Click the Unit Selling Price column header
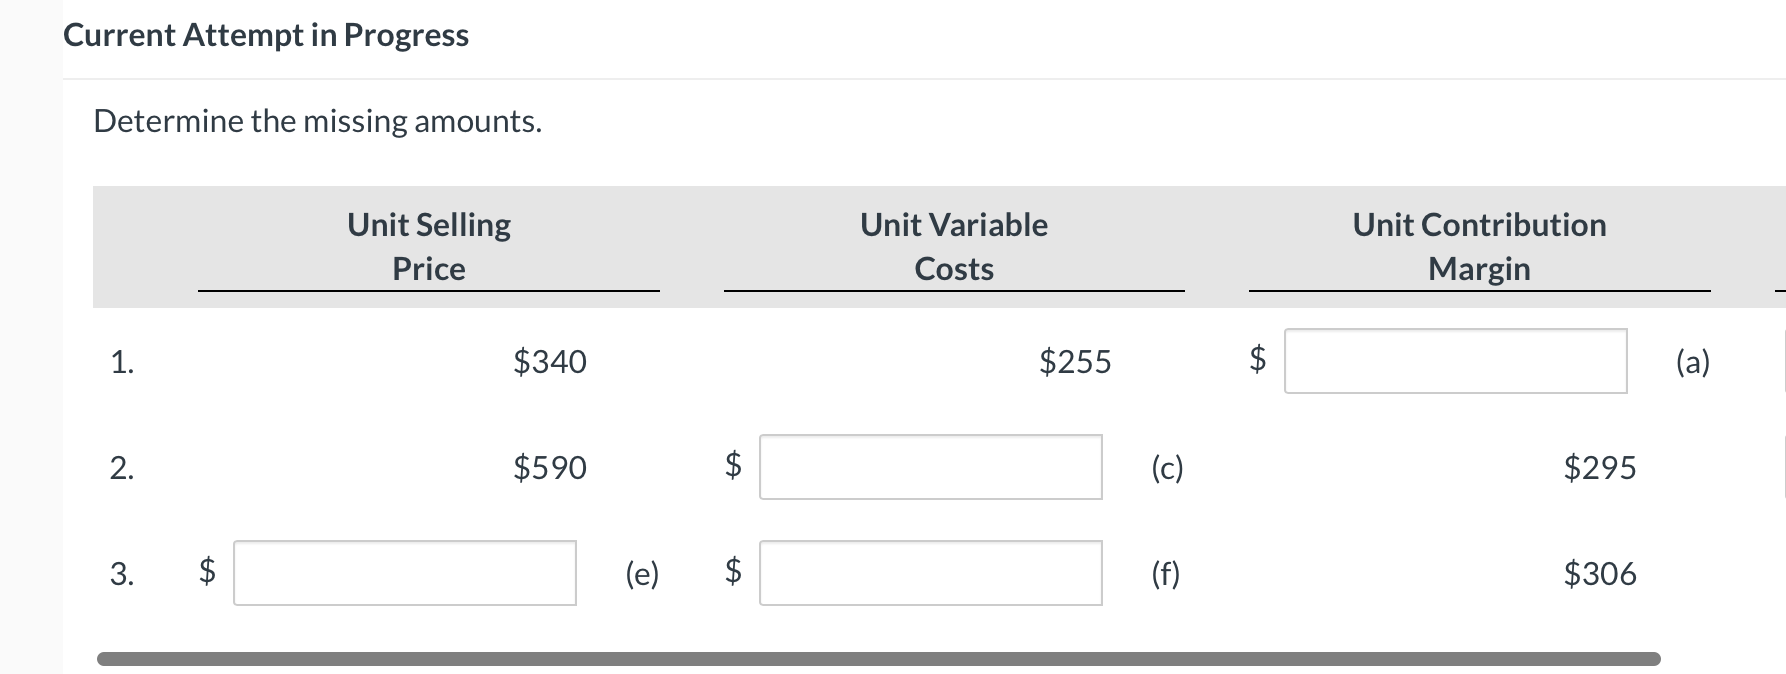Viewport: 1786px width, 674px height. click(x=428, y=246)
